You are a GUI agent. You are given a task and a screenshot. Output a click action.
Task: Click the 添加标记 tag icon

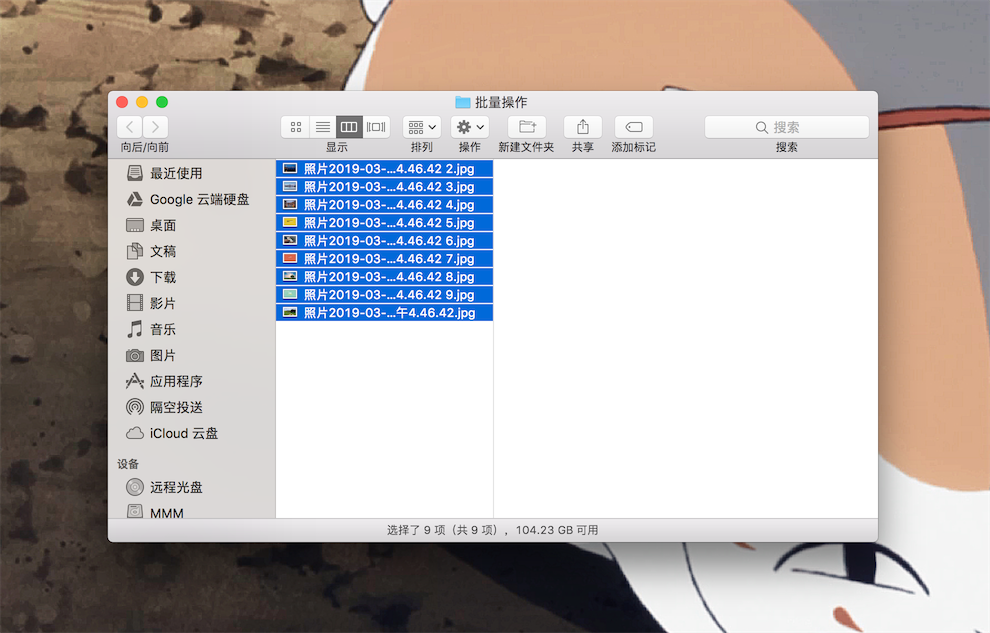coord(634,127)
